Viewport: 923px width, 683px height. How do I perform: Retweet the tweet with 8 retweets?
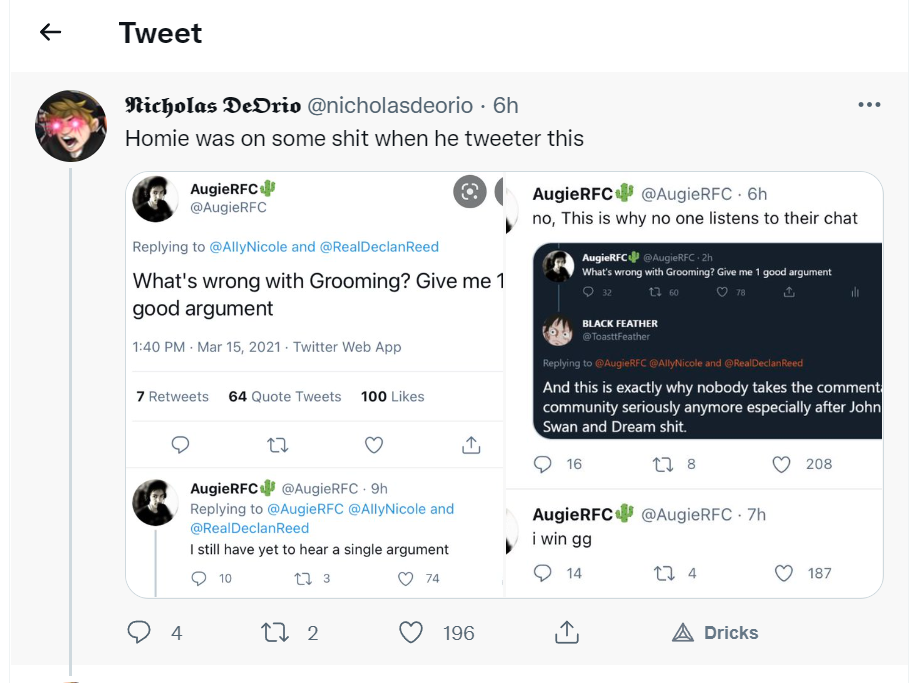(663, 465)
